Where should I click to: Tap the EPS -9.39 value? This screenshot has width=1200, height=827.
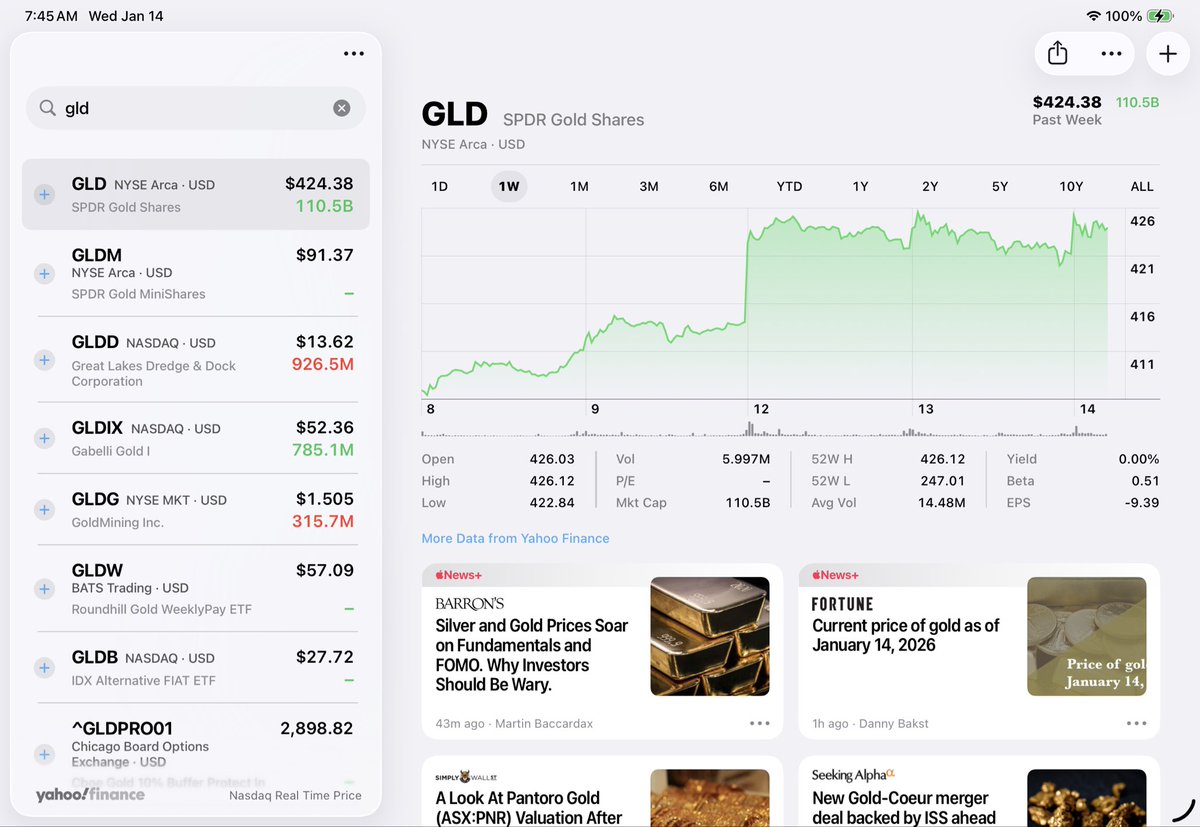click(x=1140, y=503)
